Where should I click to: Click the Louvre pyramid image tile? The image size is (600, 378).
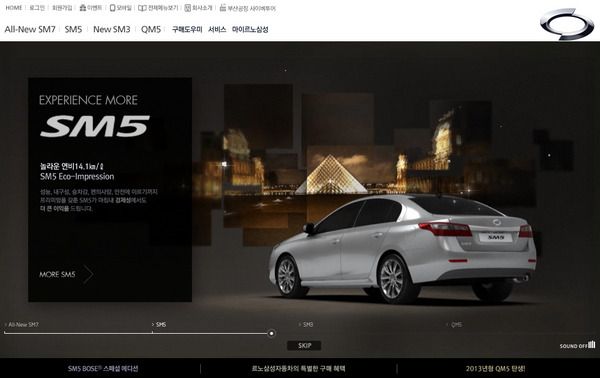pyautogui.click(x=331, y=175)
